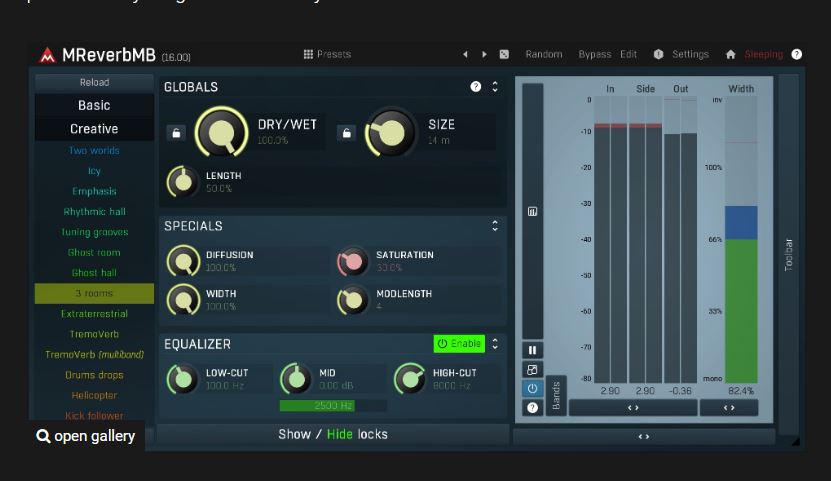The image size is (831, 481).
Task: Toggle the Equalizer Enable button
Action: (x=459, y=344)
